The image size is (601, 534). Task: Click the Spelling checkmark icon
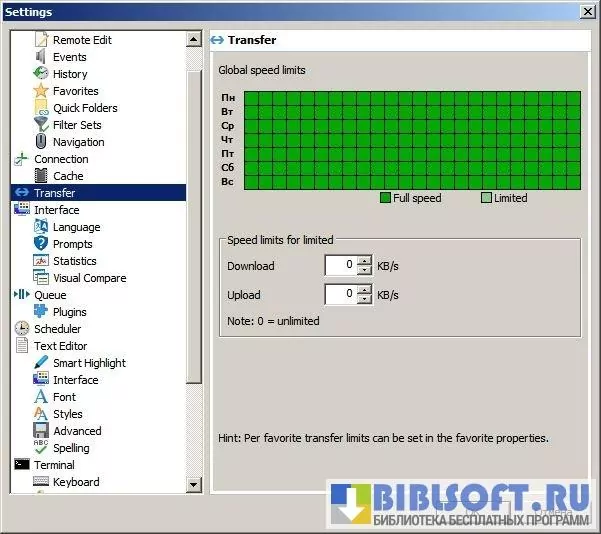coord(41,448)
